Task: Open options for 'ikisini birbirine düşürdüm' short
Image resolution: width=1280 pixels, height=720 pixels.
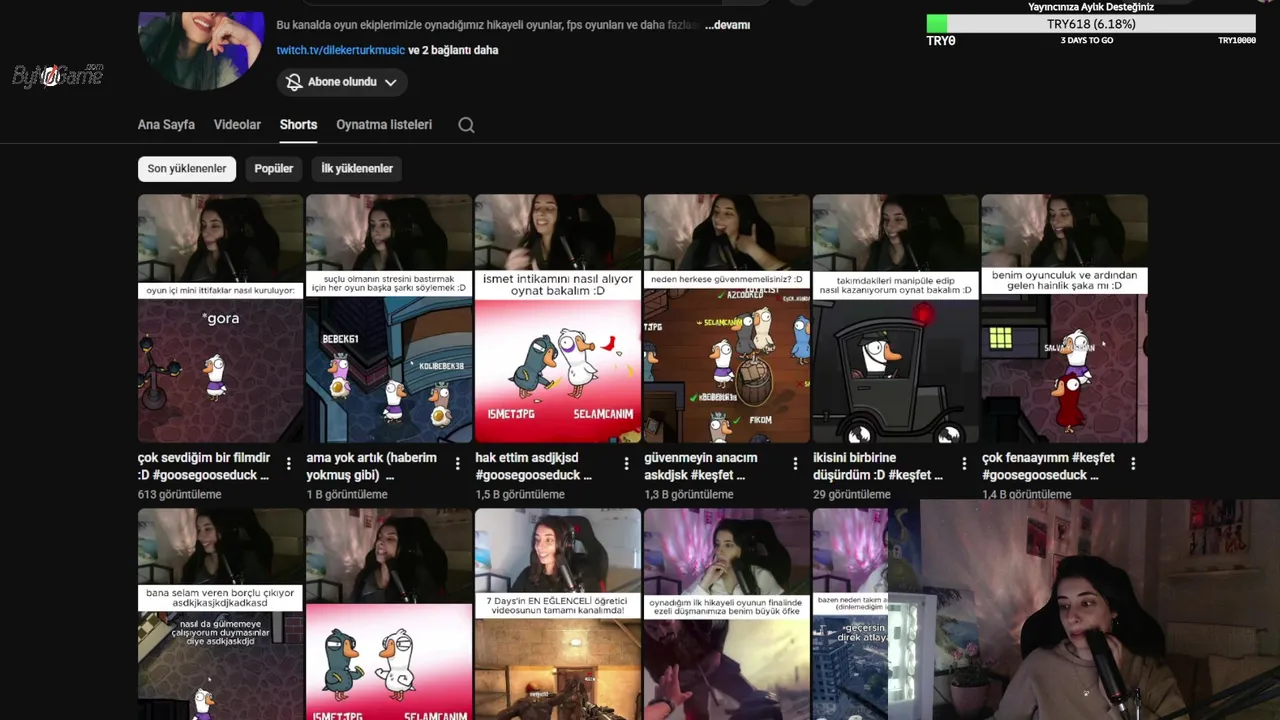Action: tap(964, 464)
